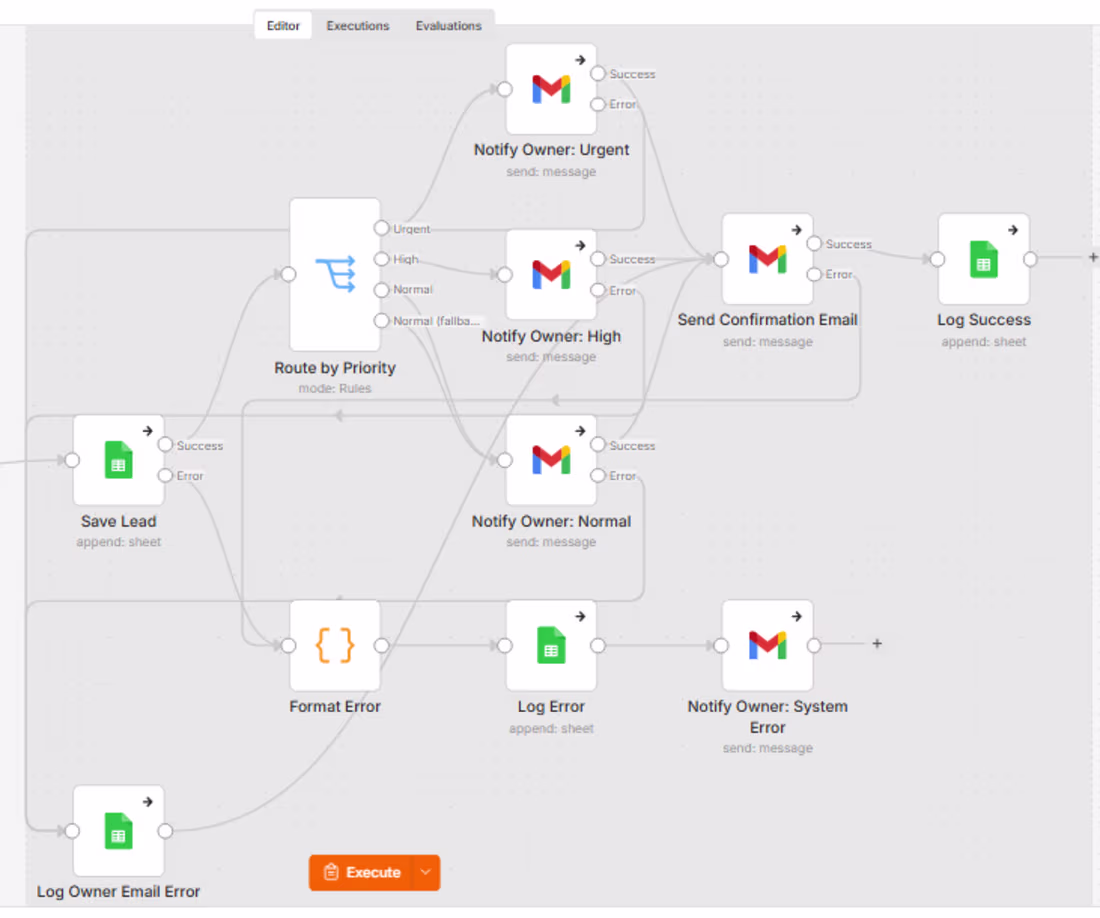
Task: Open the Send Confirmation Email Gmail node
Action: (x=767, y=259)
